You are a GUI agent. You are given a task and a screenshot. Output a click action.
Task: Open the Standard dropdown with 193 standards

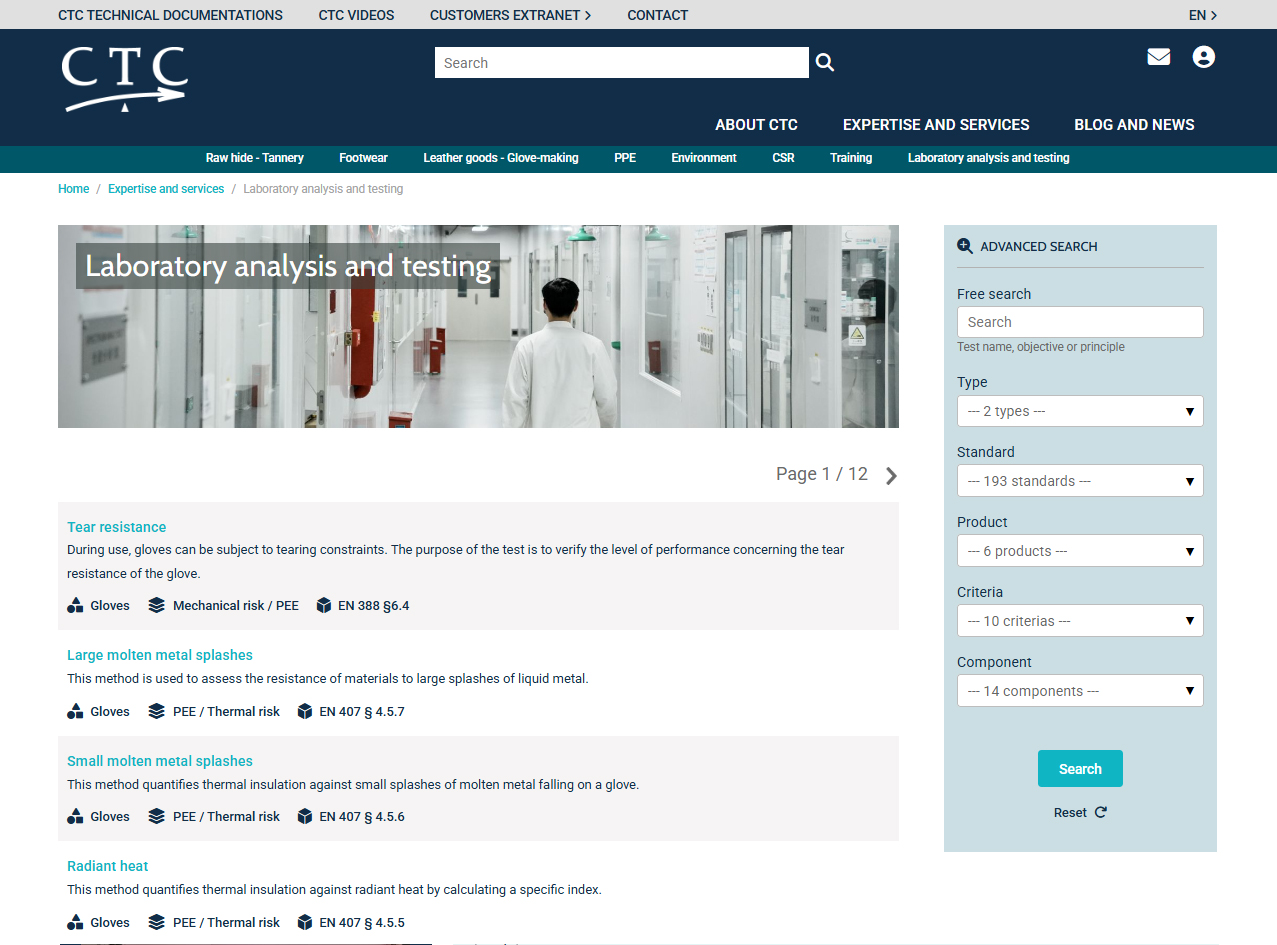pos(1080,481)
